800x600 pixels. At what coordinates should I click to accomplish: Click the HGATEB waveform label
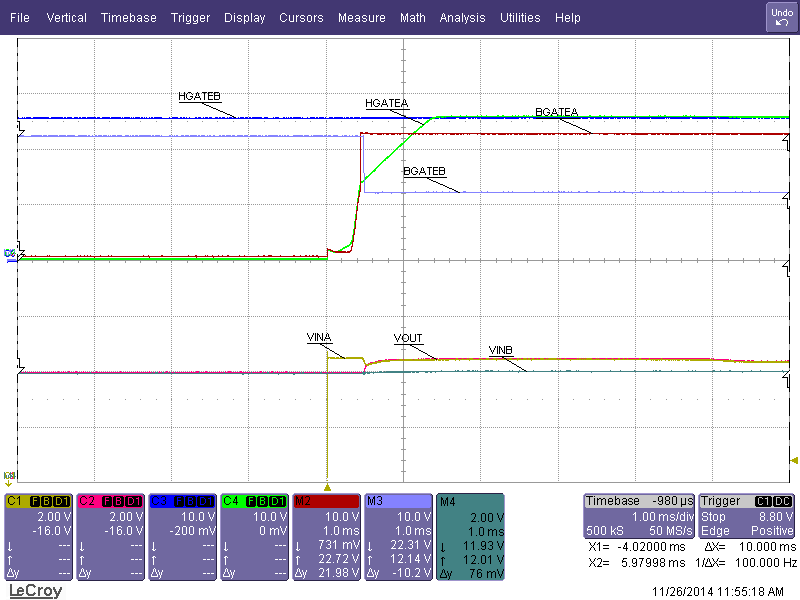(199, 96)
